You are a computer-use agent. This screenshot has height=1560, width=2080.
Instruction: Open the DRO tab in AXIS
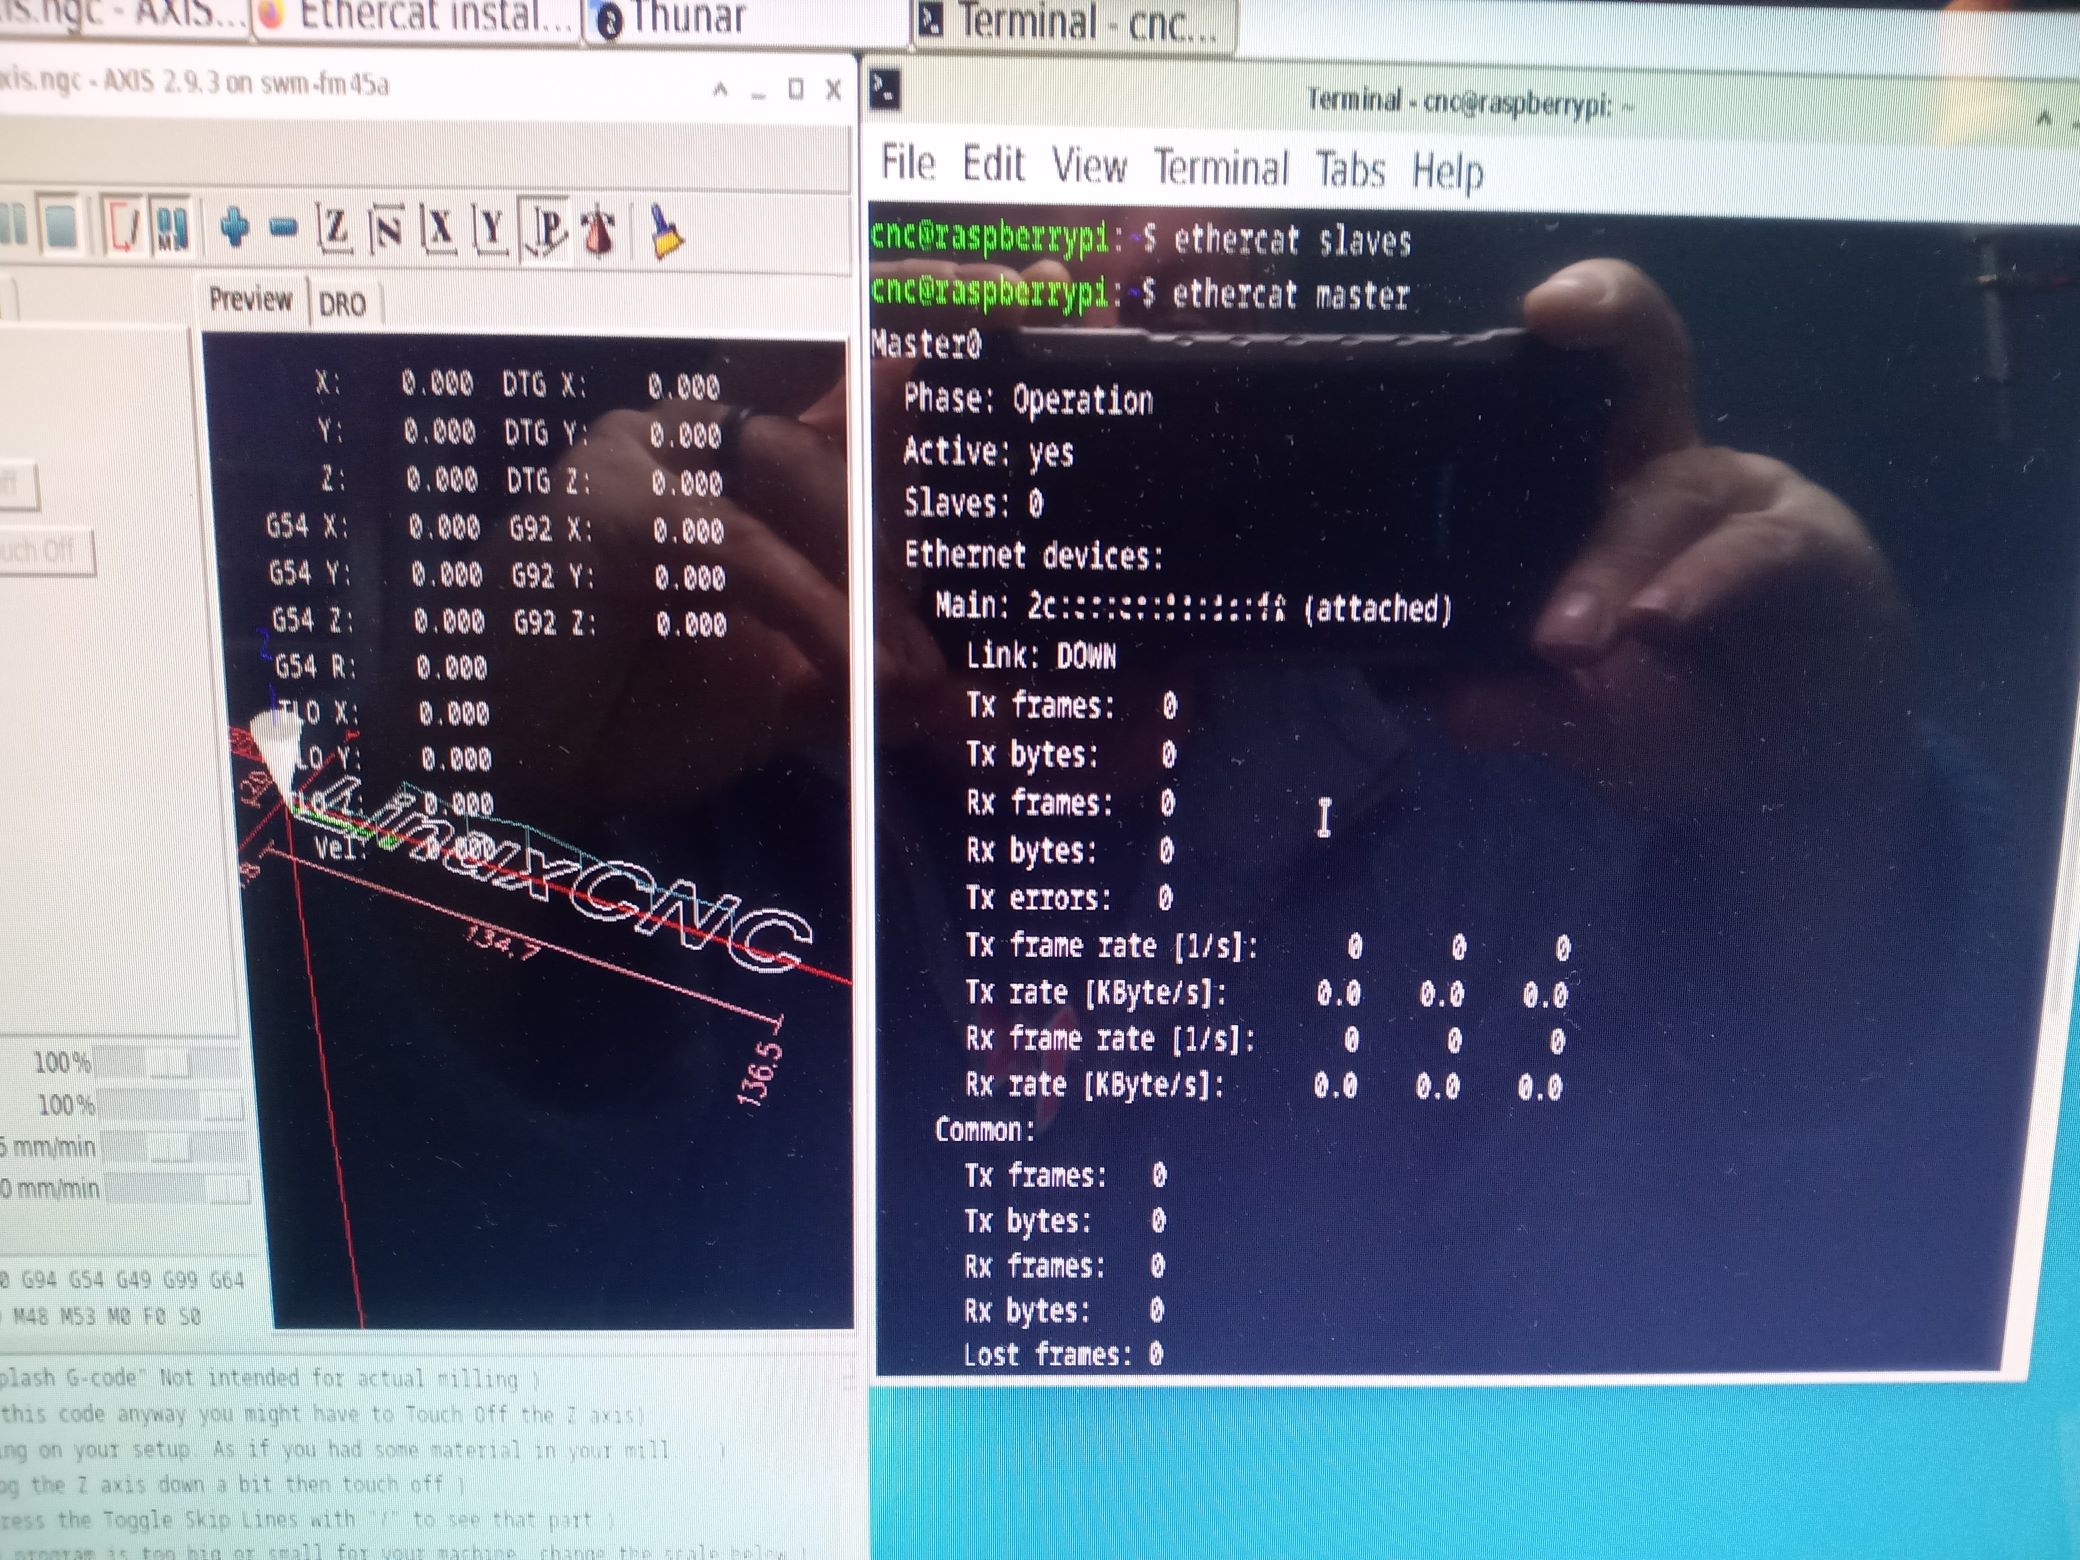[342, 303]
